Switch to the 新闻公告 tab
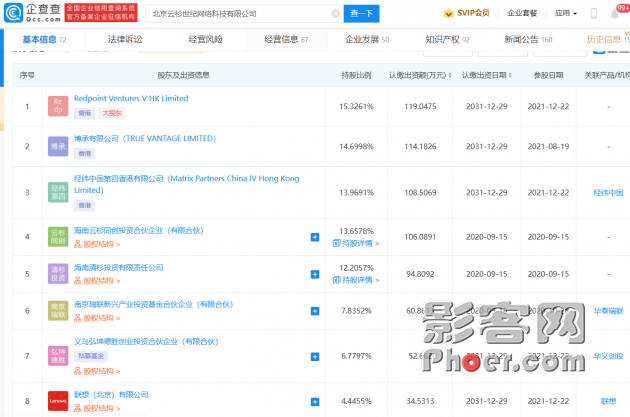The height and width of the screenshot is (417, 630). point(528,39)
